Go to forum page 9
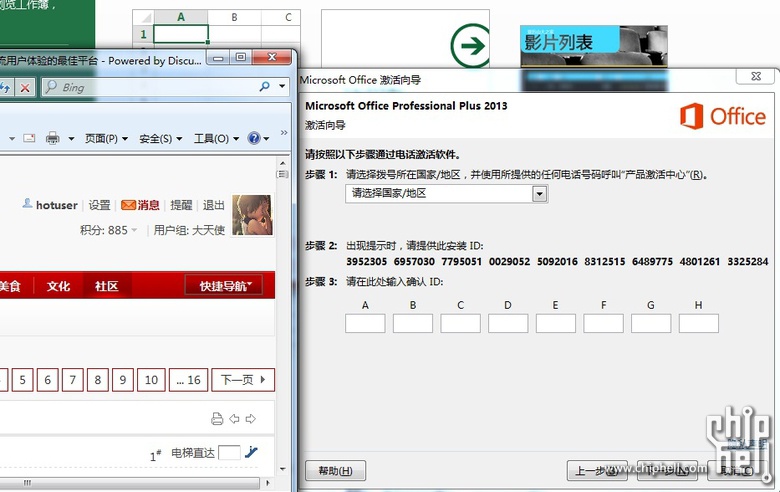The image size is (780, 492). click(x=122, y=380)
